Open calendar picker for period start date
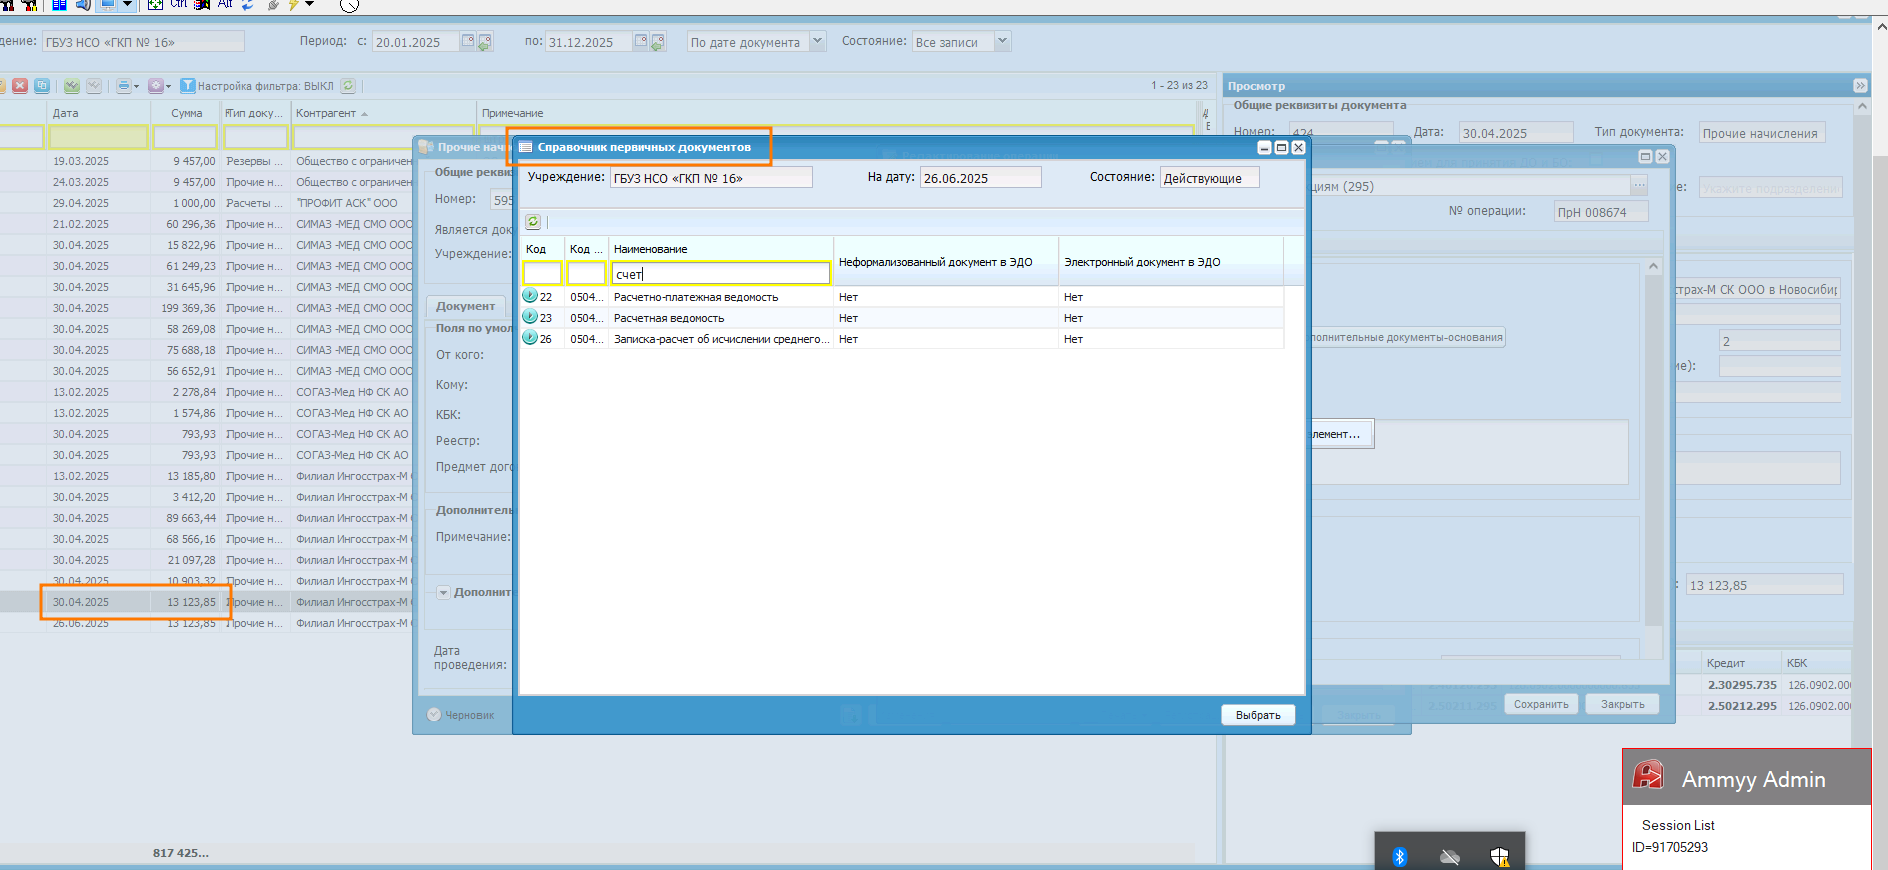The width and height of the screenshot is (1888, 870). tap(467, 41)
